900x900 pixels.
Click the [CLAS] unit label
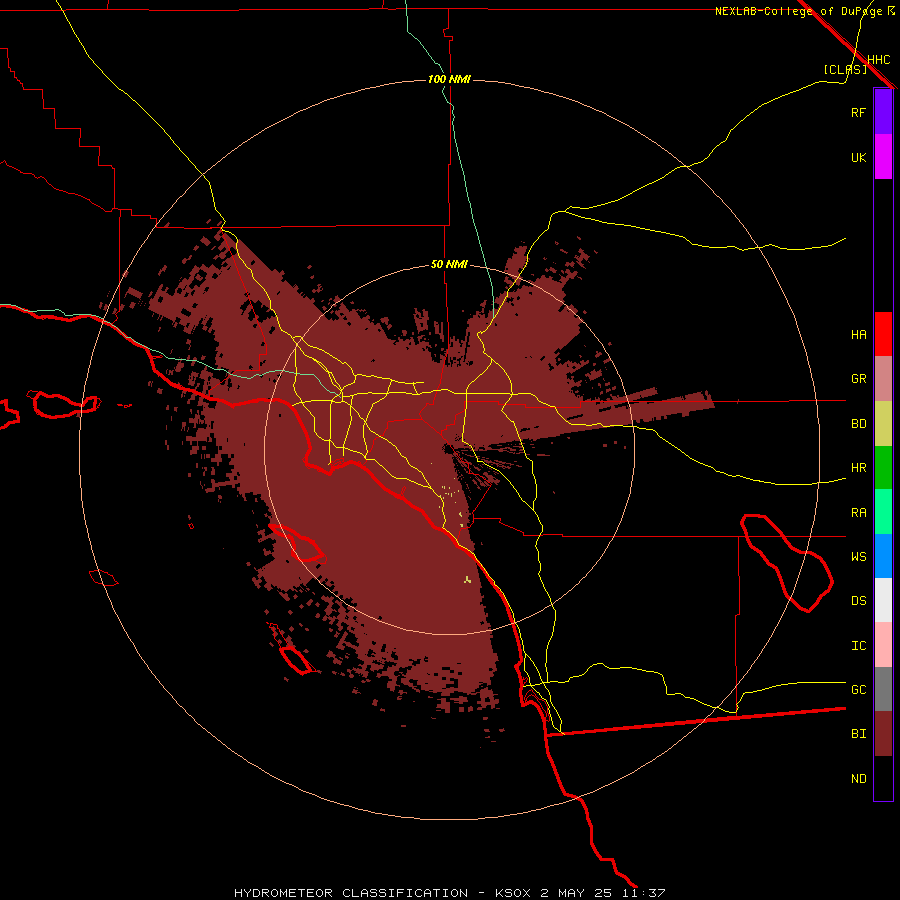(845, 69)
